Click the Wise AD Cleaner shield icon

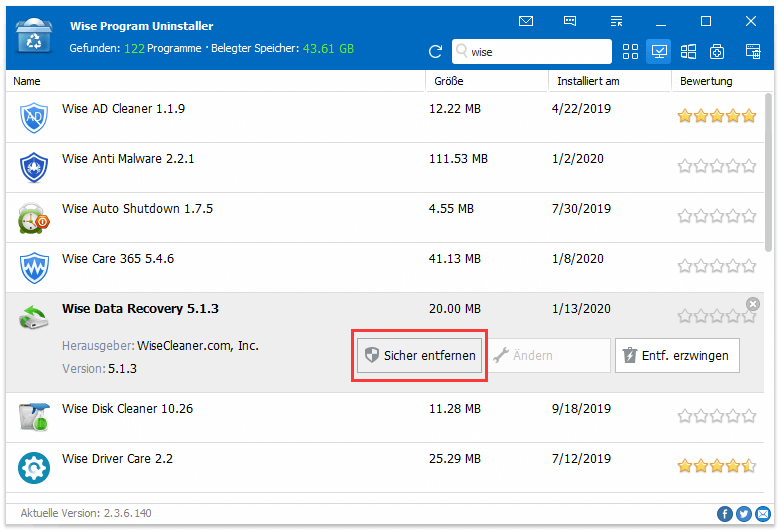point(34,117)
